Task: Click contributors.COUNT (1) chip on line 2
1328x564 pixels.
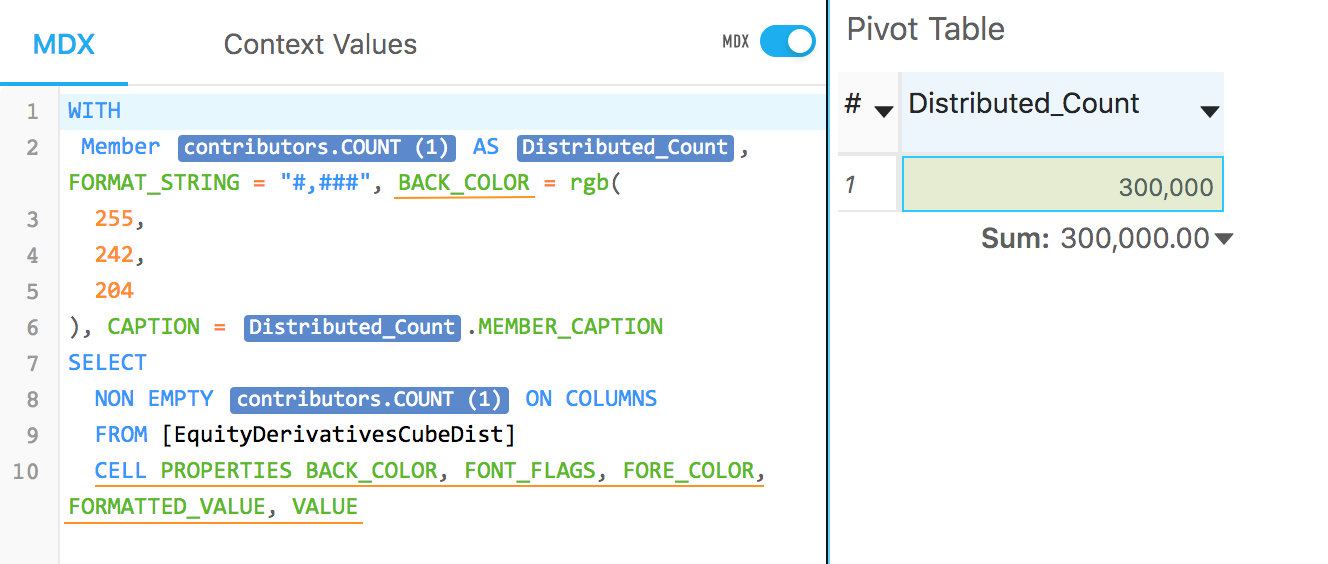Action: [x=318, y=147]
